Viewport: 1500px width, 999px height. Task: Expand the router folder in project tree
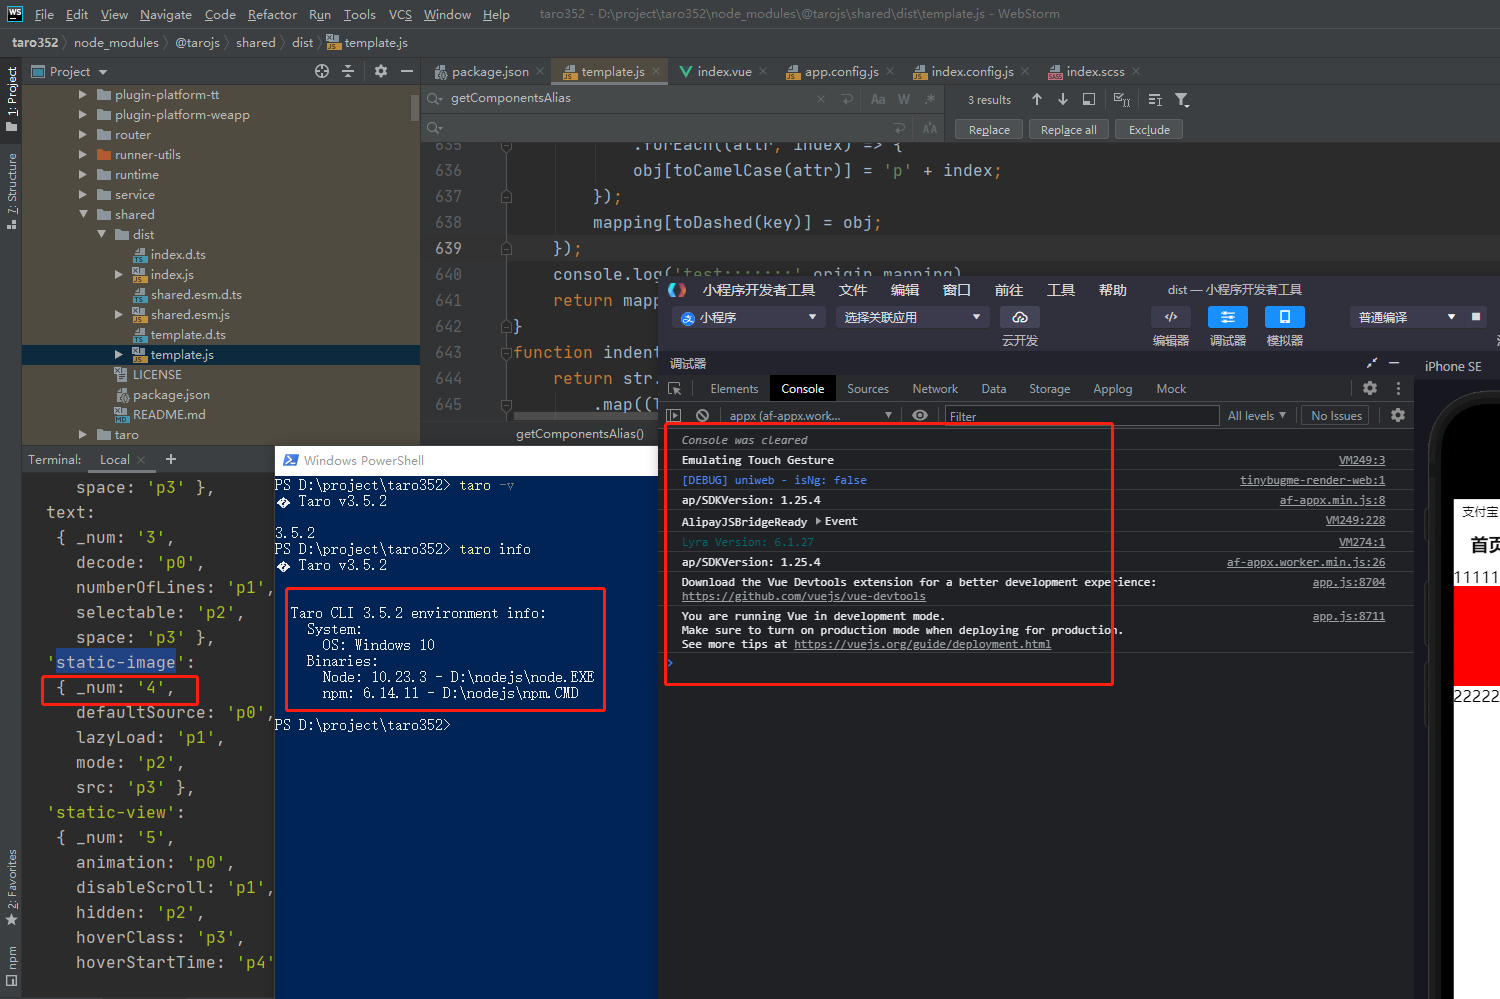click(83, 135)
